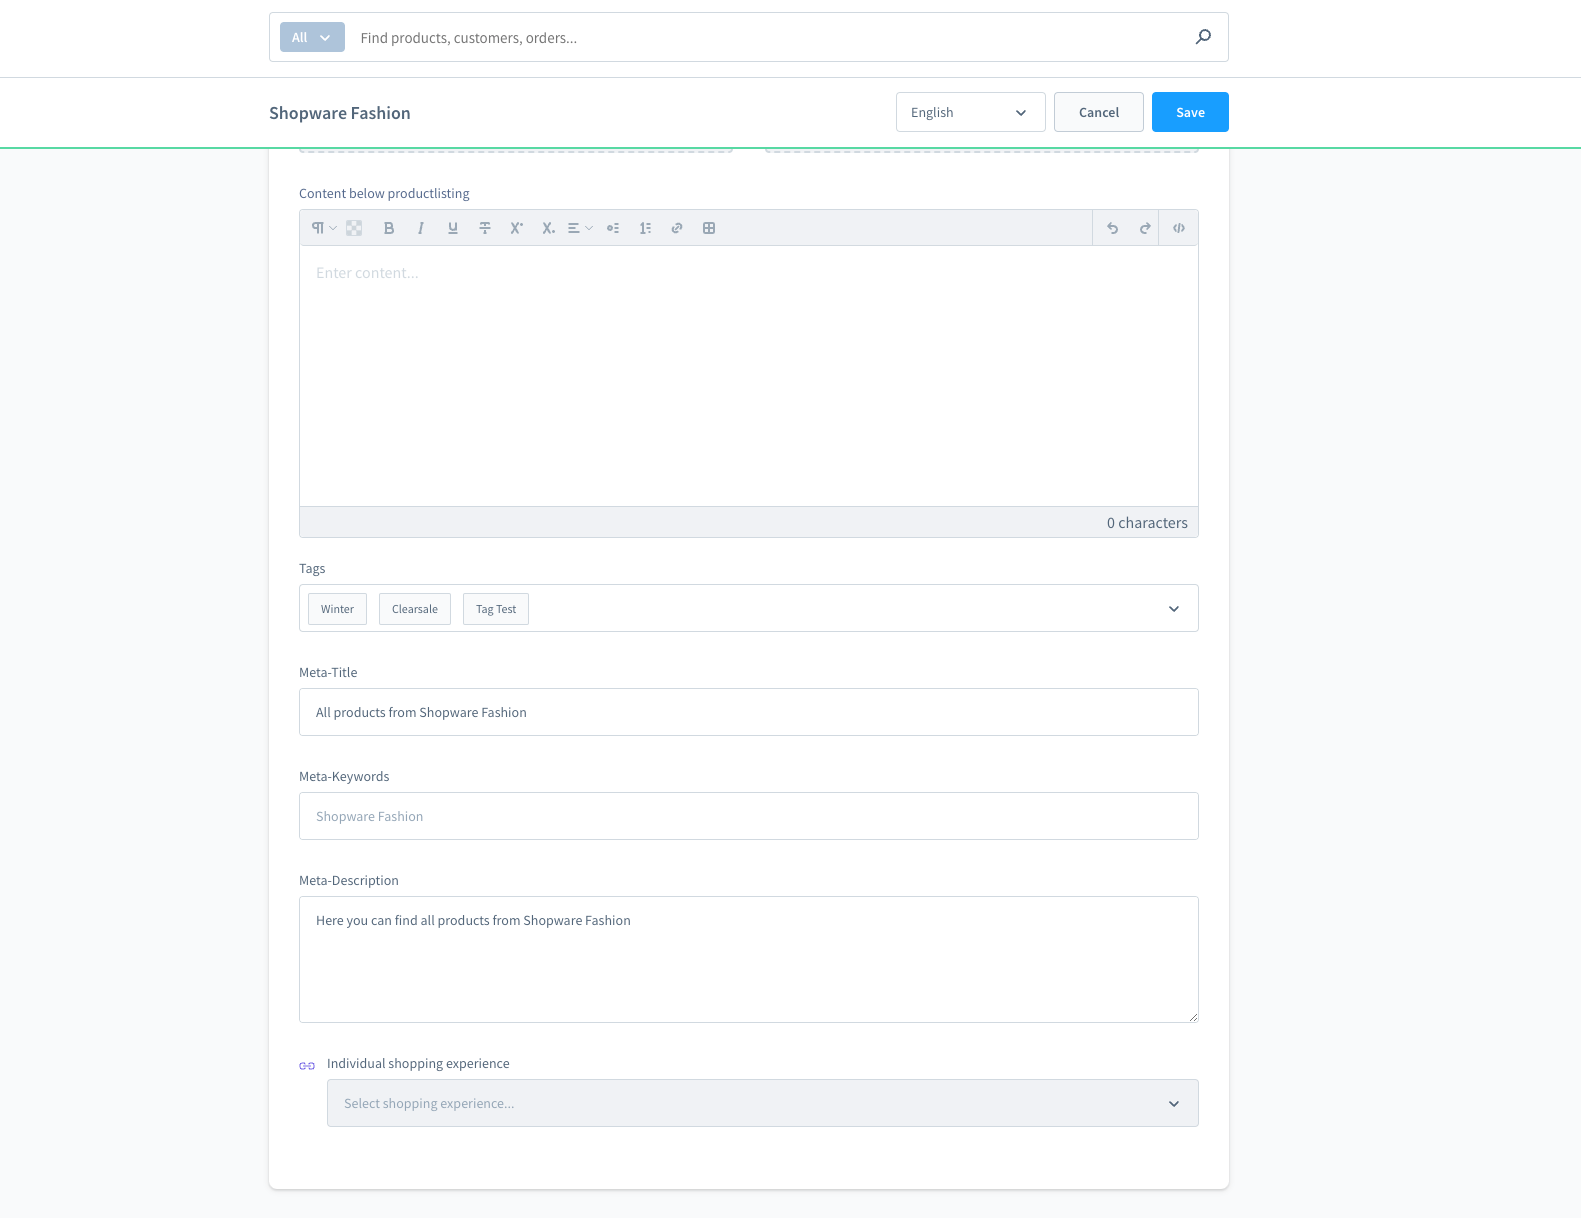
Task: Insert a link via toolbar icon
Action: point(677,228)
